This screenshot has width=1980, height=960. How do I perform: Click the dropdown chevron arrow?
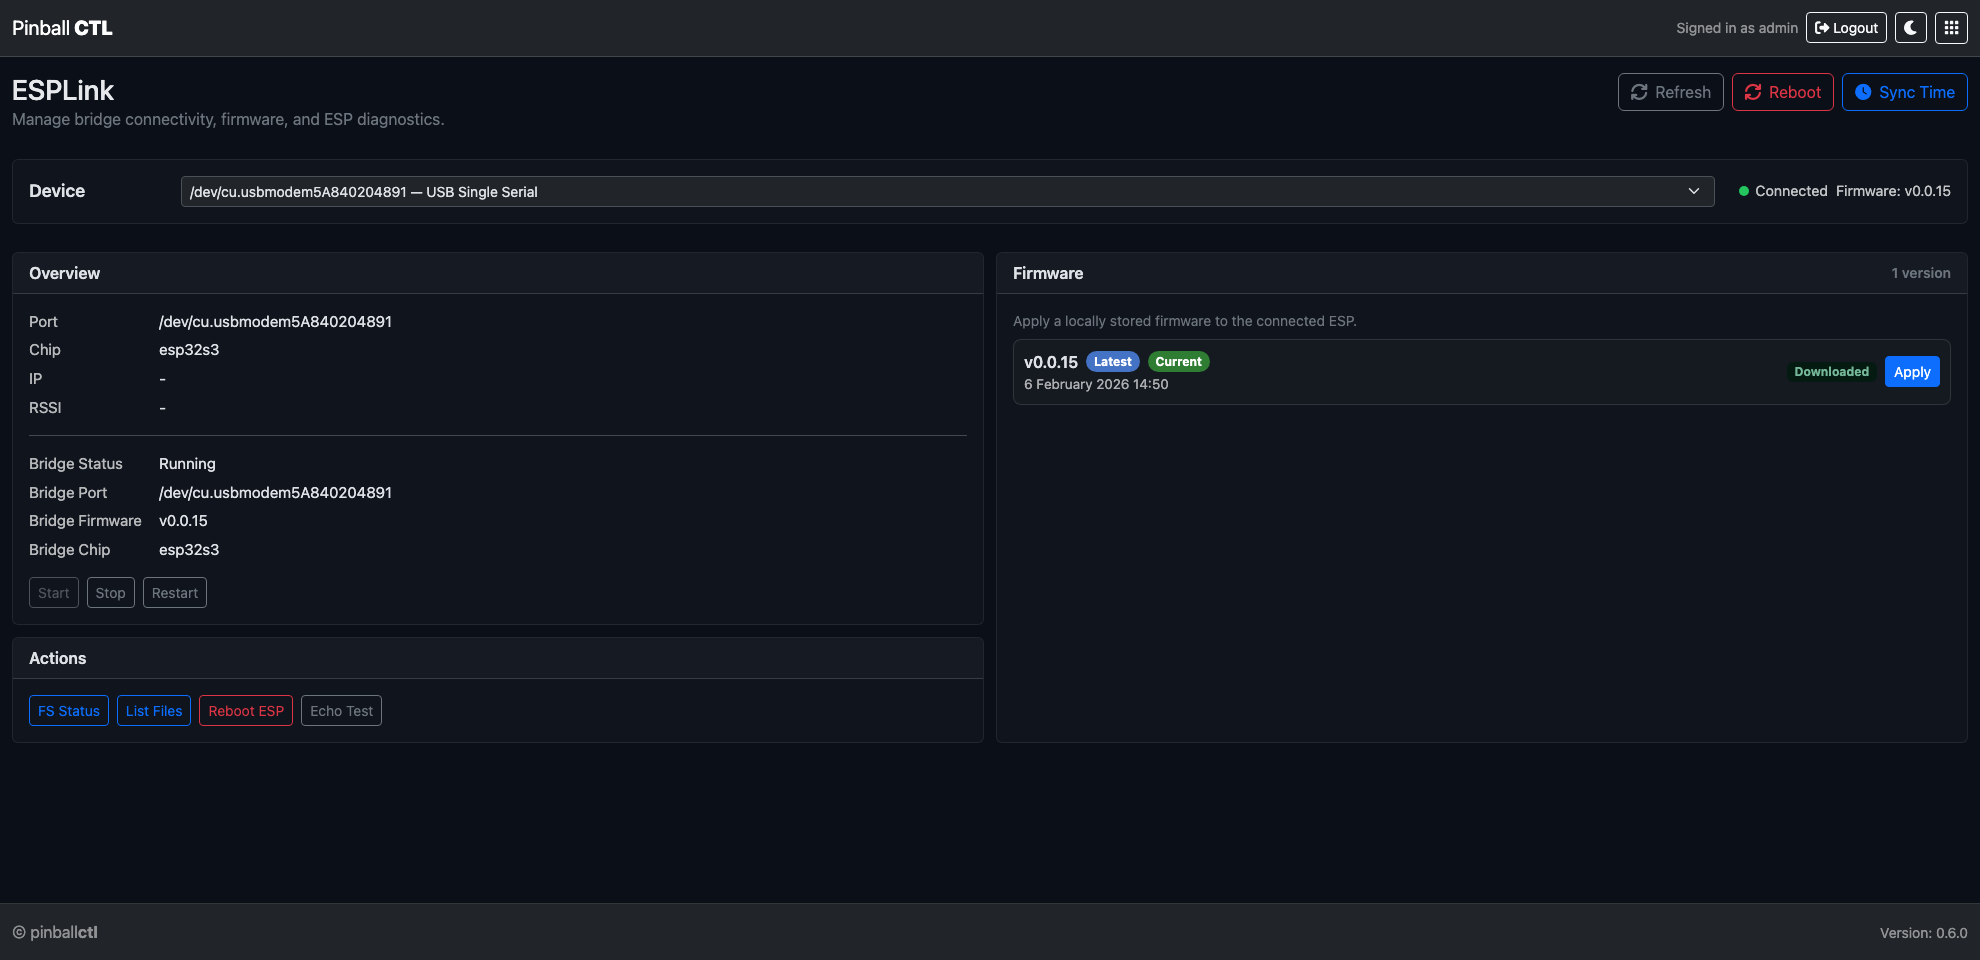(x=1694, y=192)
